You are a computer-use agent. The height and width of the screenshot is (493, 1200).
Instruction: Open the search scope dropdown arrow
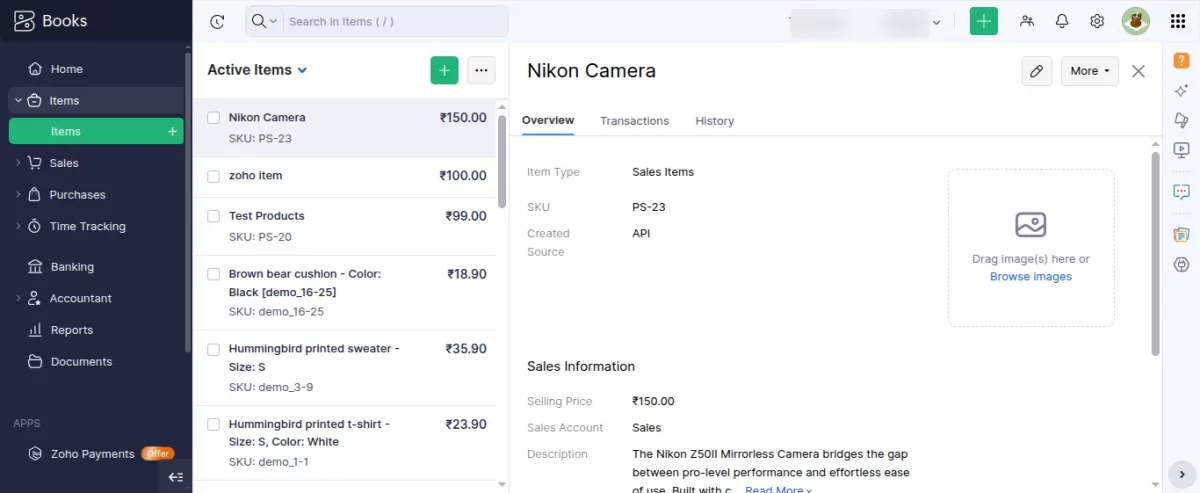272,21
